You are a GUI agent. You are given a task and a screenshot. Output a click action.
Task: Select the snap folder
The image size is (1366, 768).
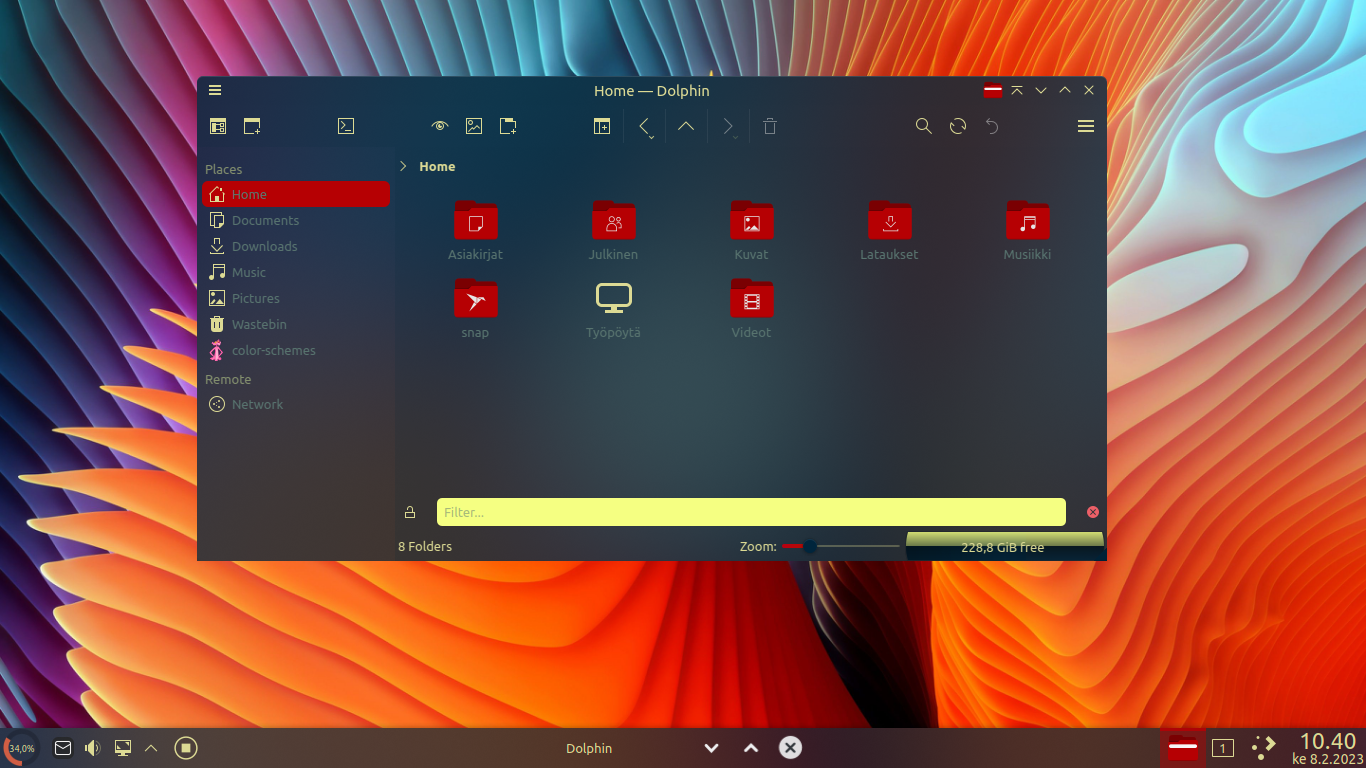coord(476,308)
